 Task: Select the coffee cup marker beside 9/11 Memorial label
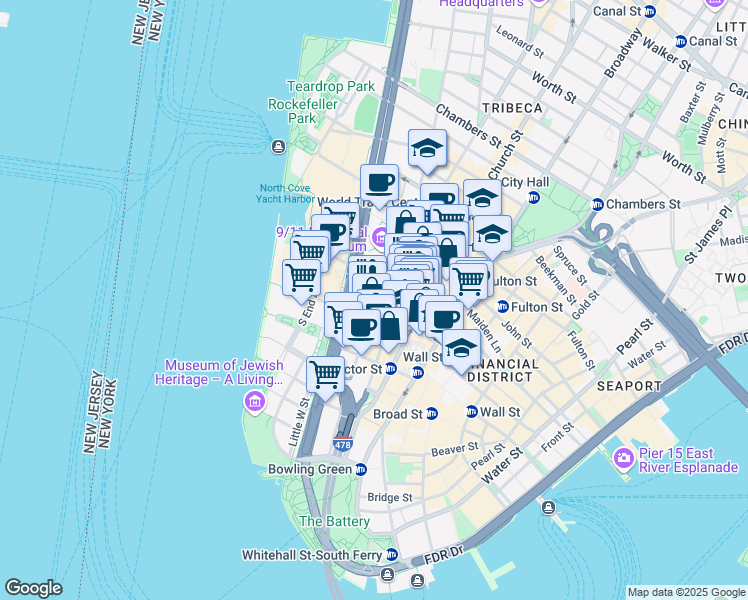[x=331, y=232]
